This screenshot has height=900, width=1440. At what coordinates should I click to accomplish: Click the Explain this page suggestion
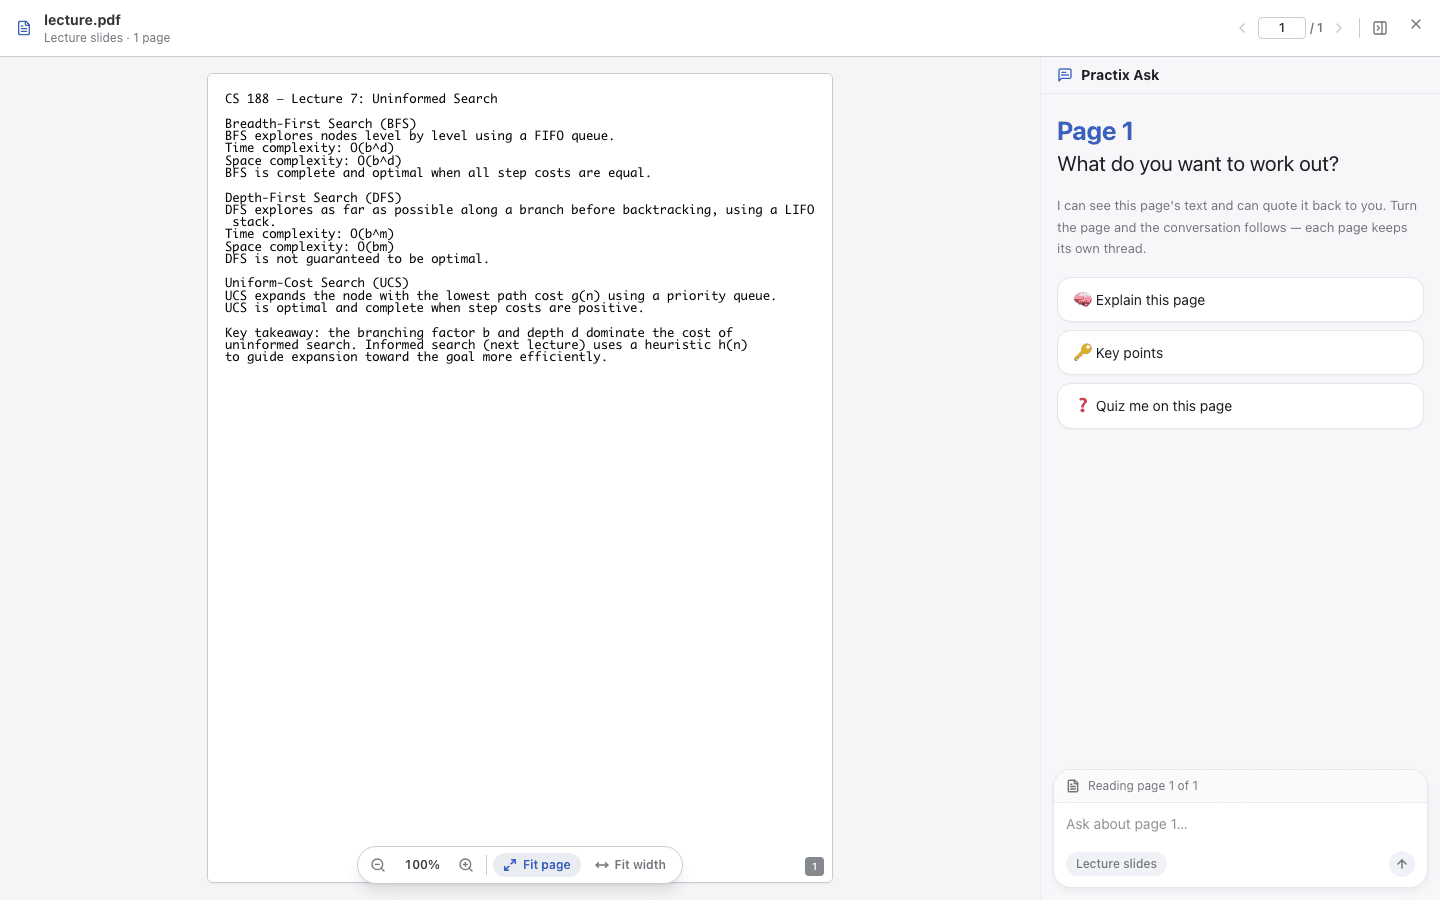[x=1240, y=300]
